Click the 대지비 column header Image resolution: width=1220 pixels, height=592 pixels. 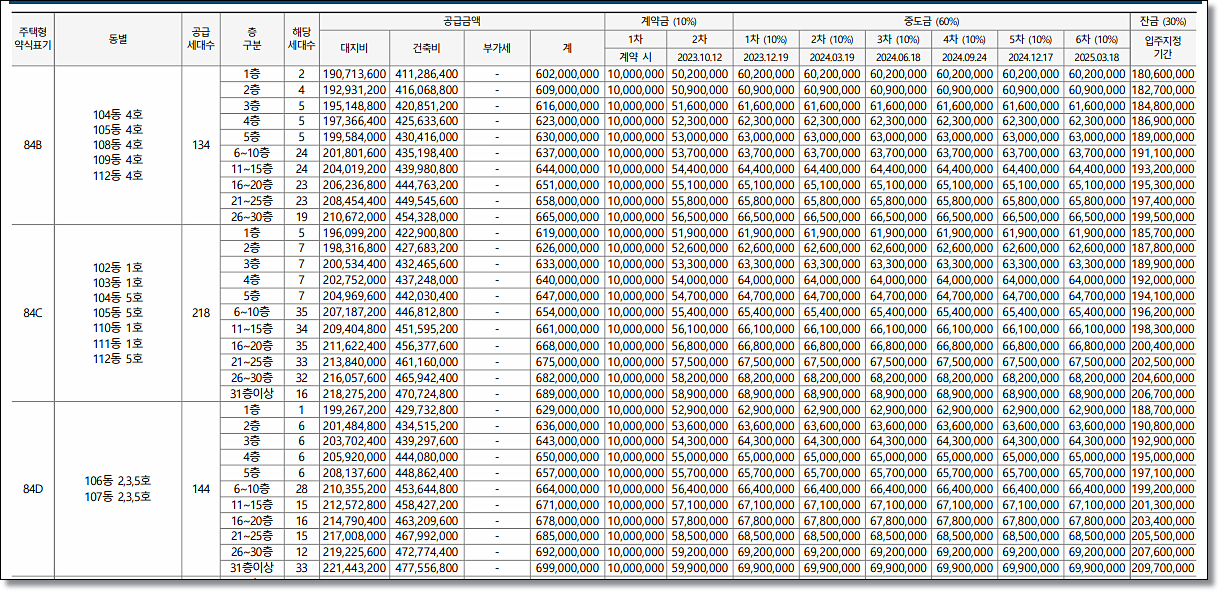coord(354,47)
